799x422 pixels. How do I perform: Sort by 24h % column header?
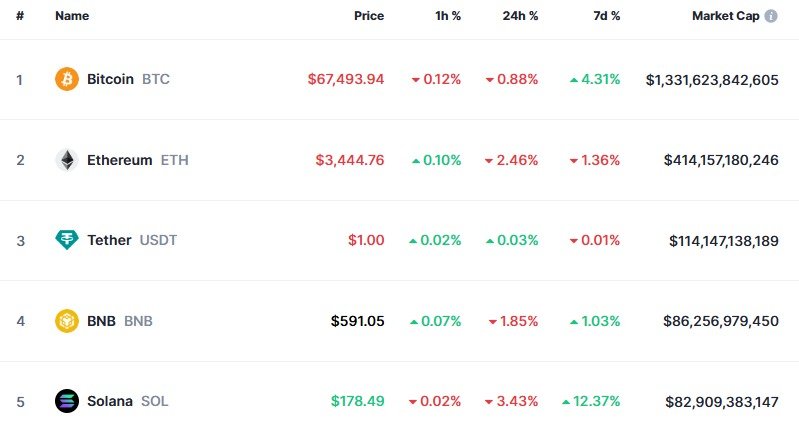point(520,17)
